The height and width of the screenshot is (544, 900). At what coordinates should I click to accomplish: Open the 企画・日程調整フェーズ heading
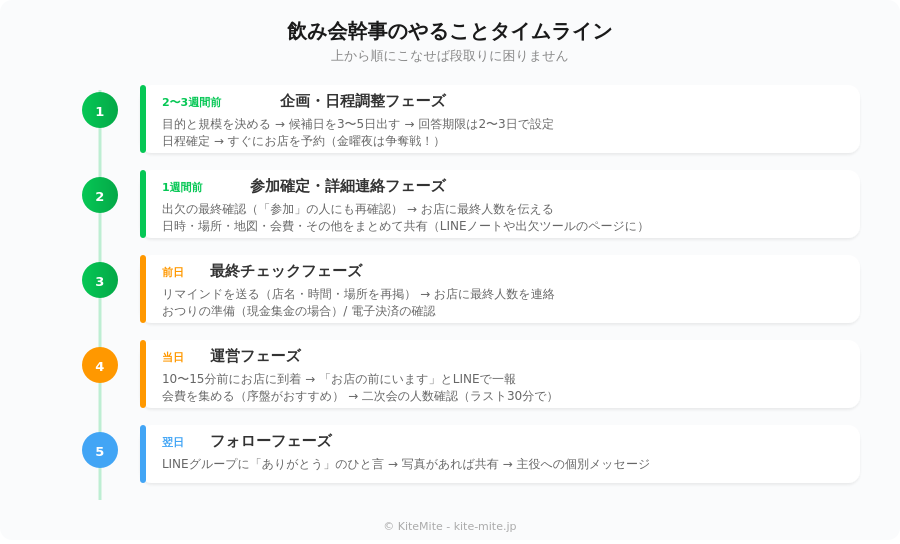click(362, 101)
